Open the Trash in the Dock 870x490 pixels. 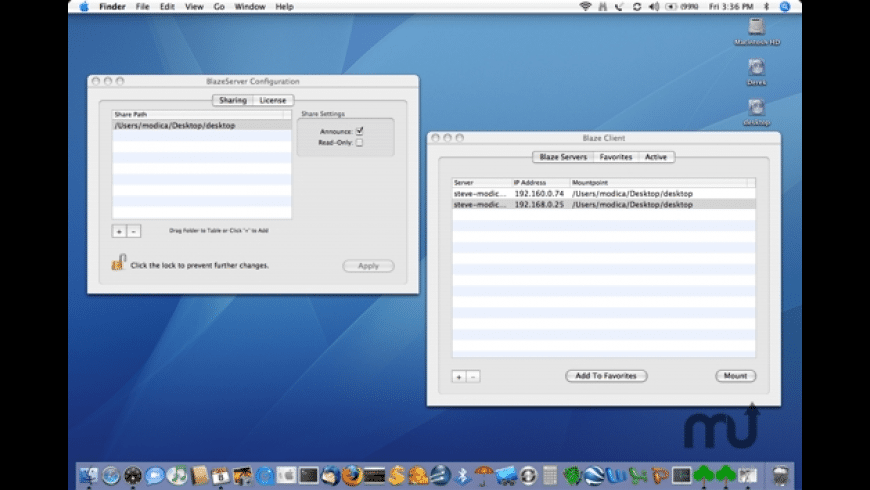781,476
